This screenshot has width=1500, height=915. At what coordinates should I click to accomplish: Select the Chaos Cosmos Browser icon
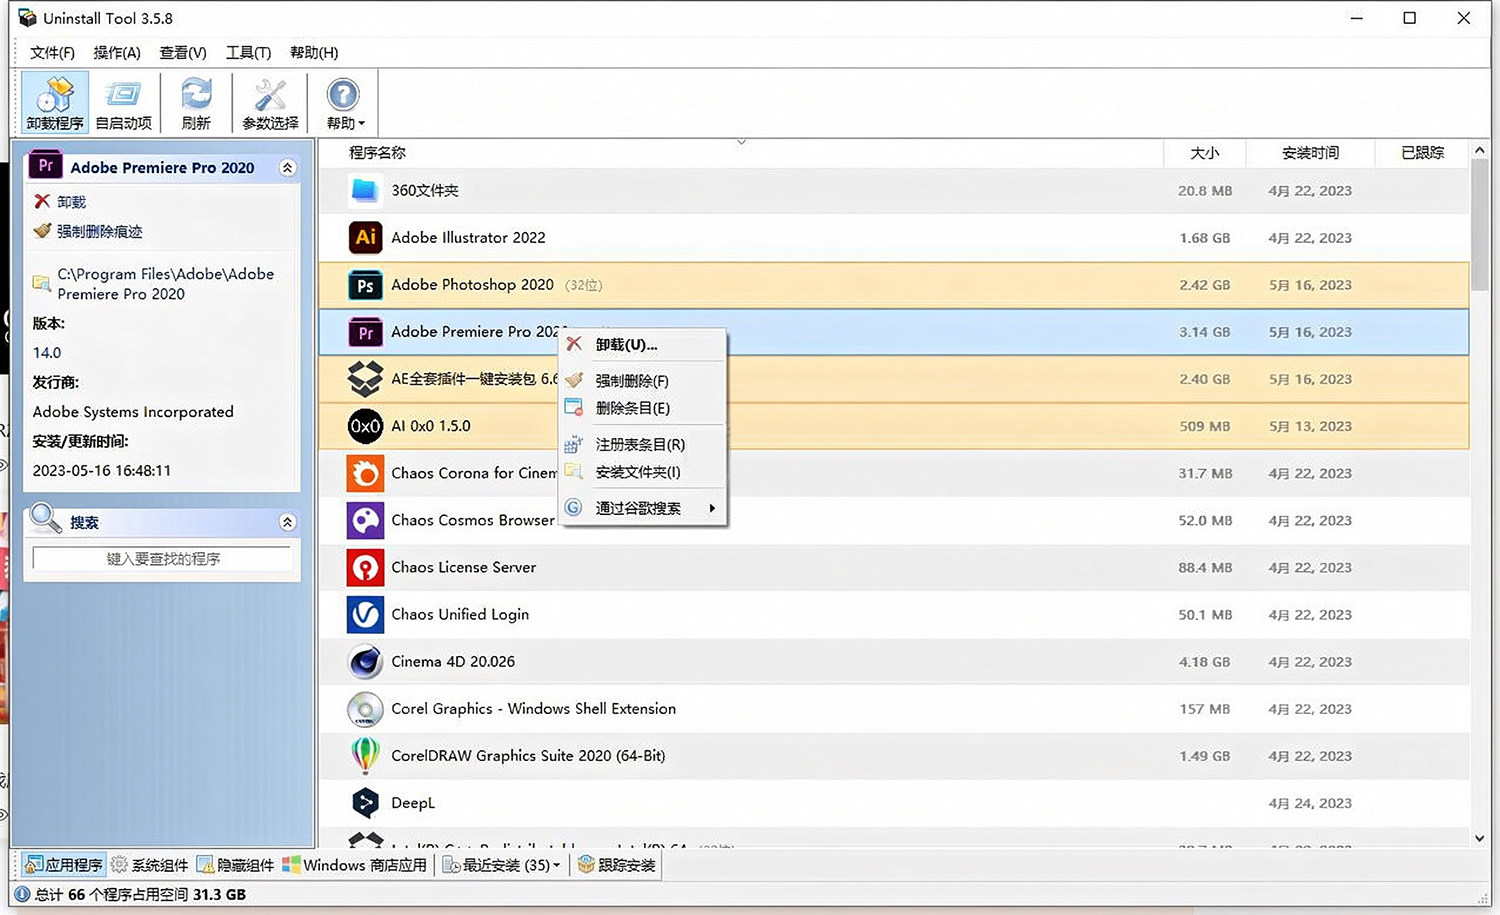365,520
